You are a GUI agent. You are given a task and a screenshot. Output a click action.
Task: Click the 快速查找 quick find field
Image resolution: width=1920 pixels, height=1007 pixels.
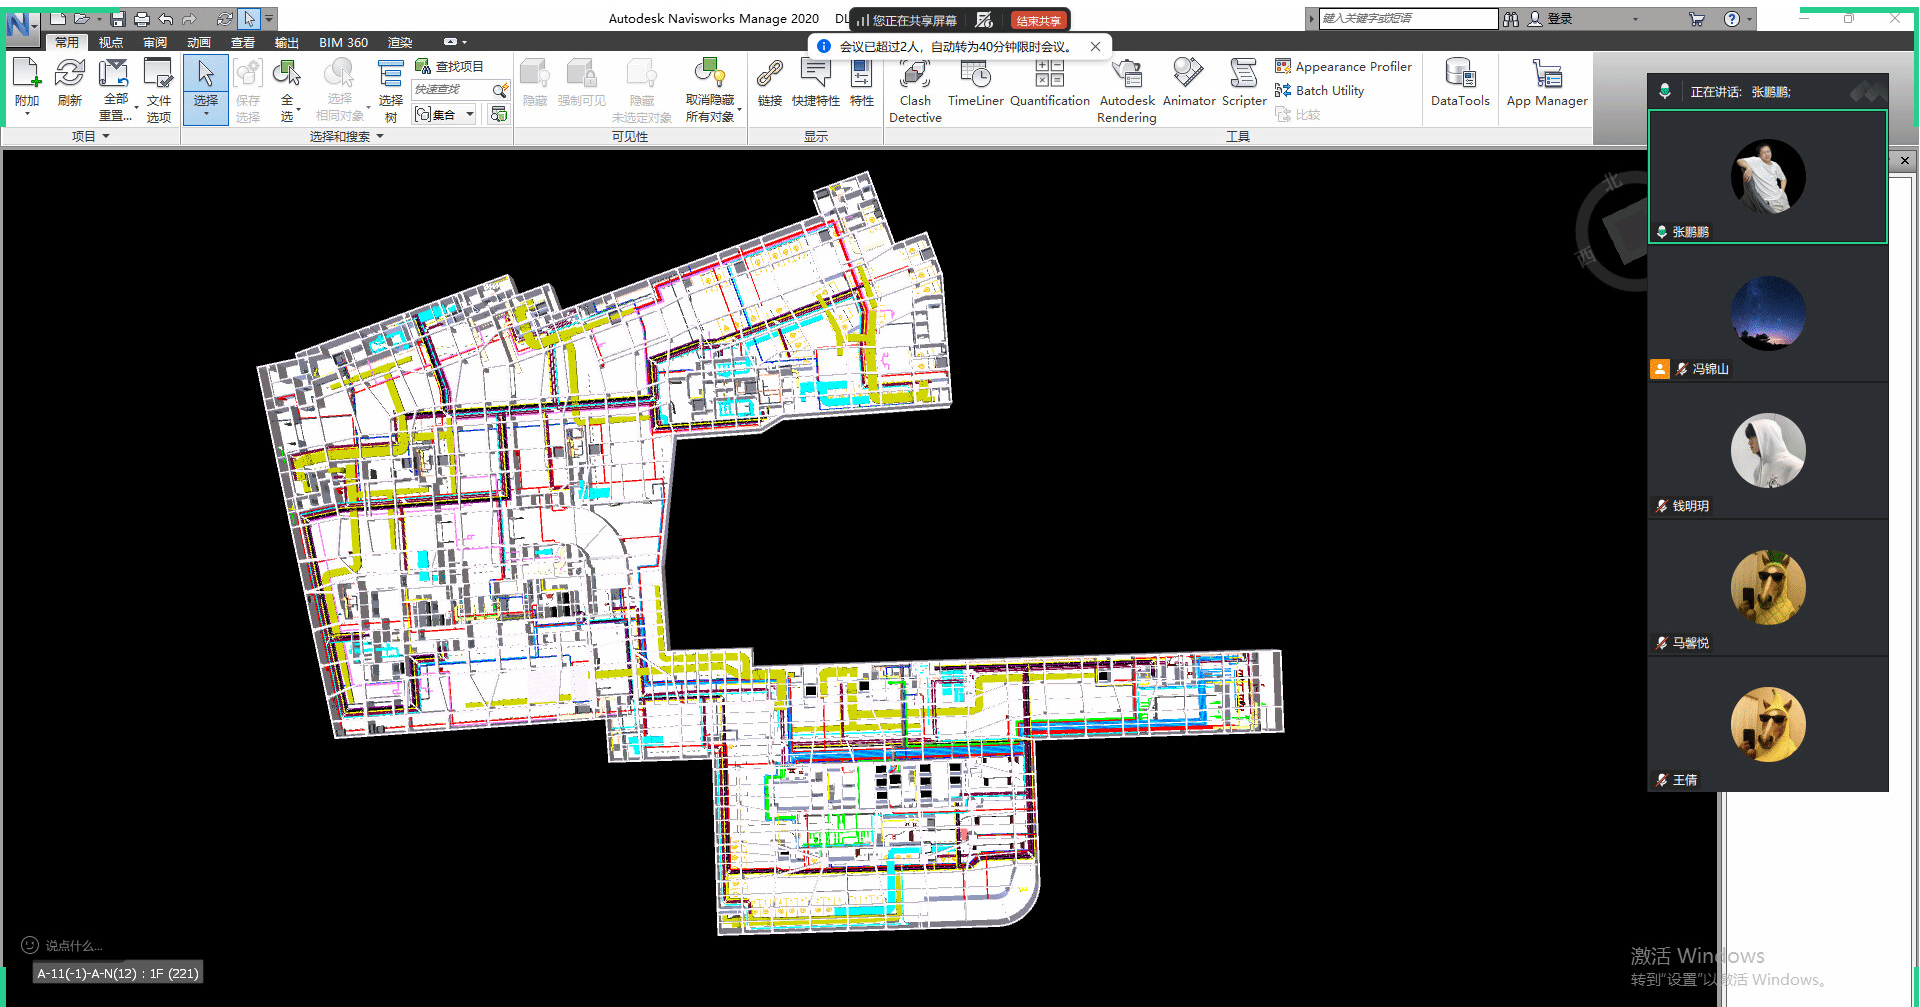pyautogui.click(x=452, y=90)
